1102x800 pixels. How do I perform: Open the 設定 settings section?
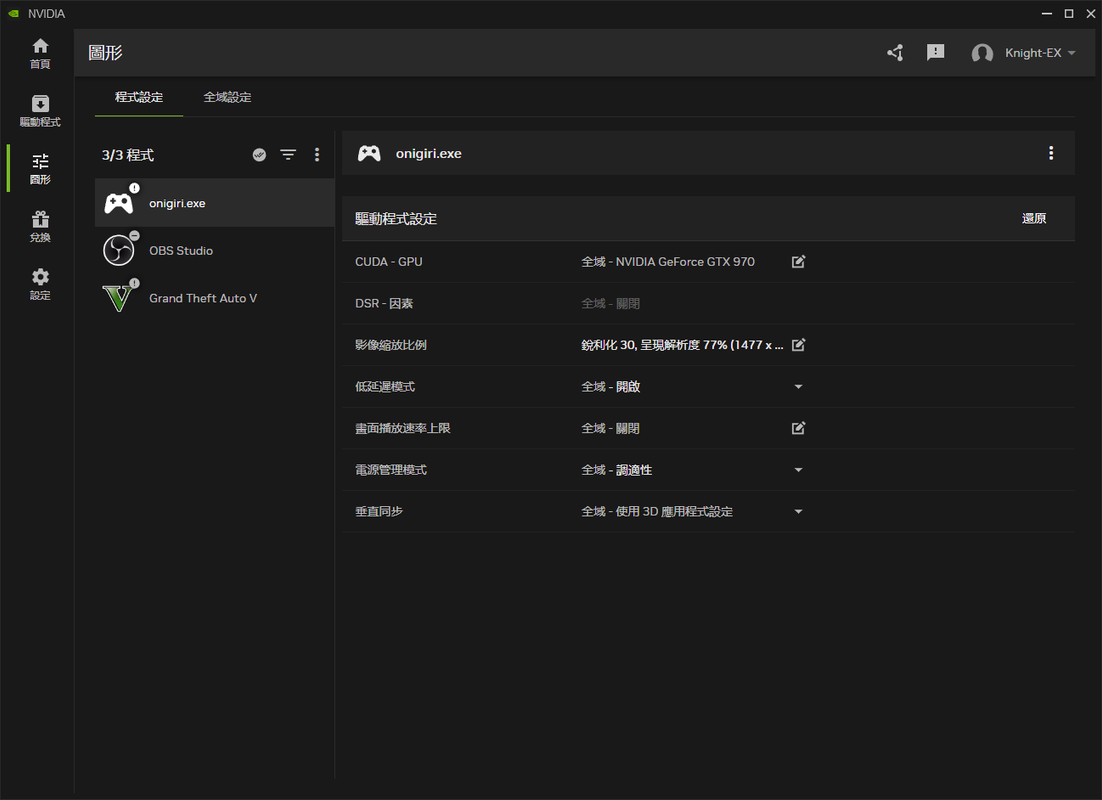coord(40,284)
